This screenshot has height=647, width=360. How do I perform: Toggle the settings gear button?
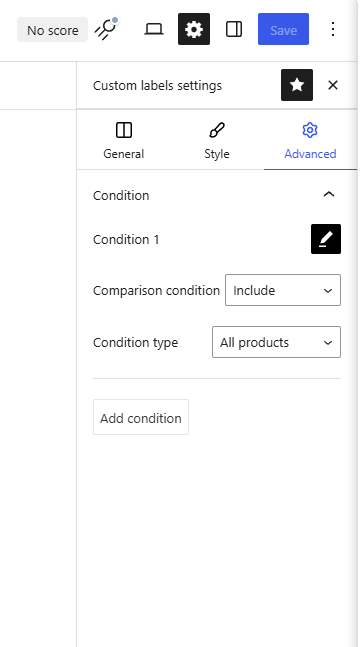pyautogui.click(x=194, y=29)
